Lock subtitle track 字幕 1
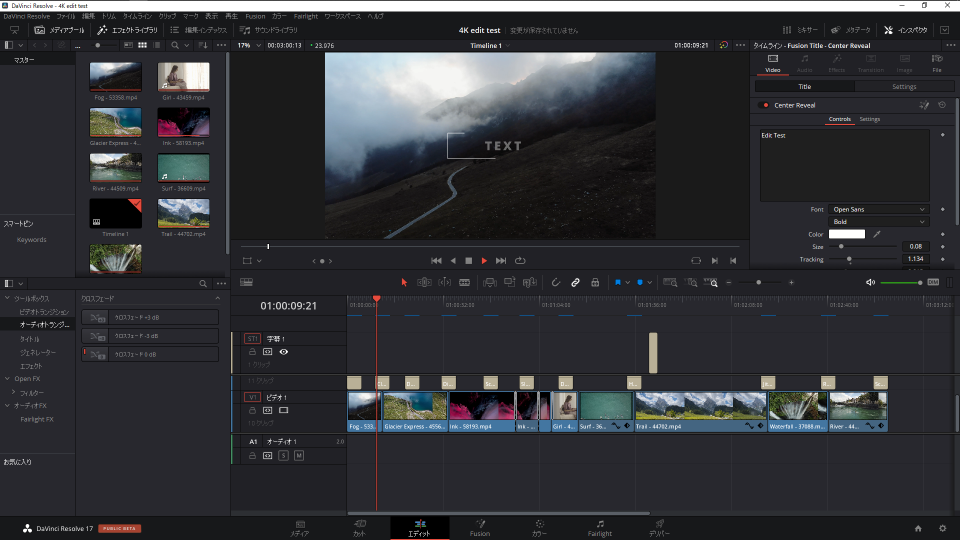 point(252,352)
